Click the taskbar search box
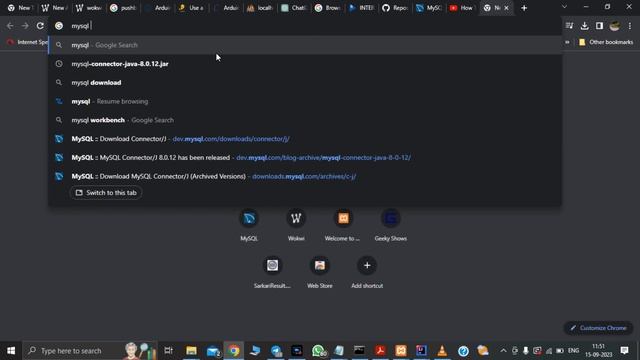This screenshot has width=640, height=360. pos(90,351)
